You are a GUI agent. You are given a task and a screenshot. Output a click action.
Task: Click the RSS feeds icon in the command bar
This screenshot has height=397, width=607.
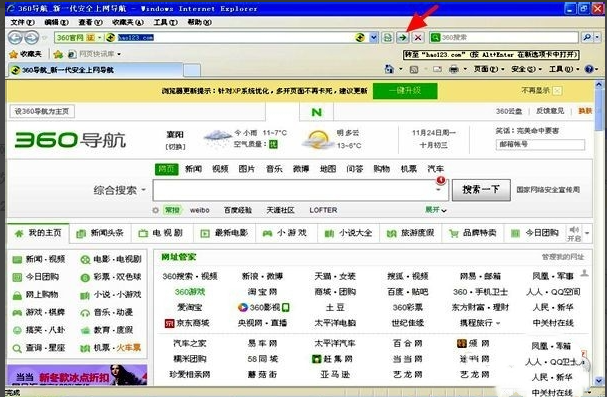point(414,70)
